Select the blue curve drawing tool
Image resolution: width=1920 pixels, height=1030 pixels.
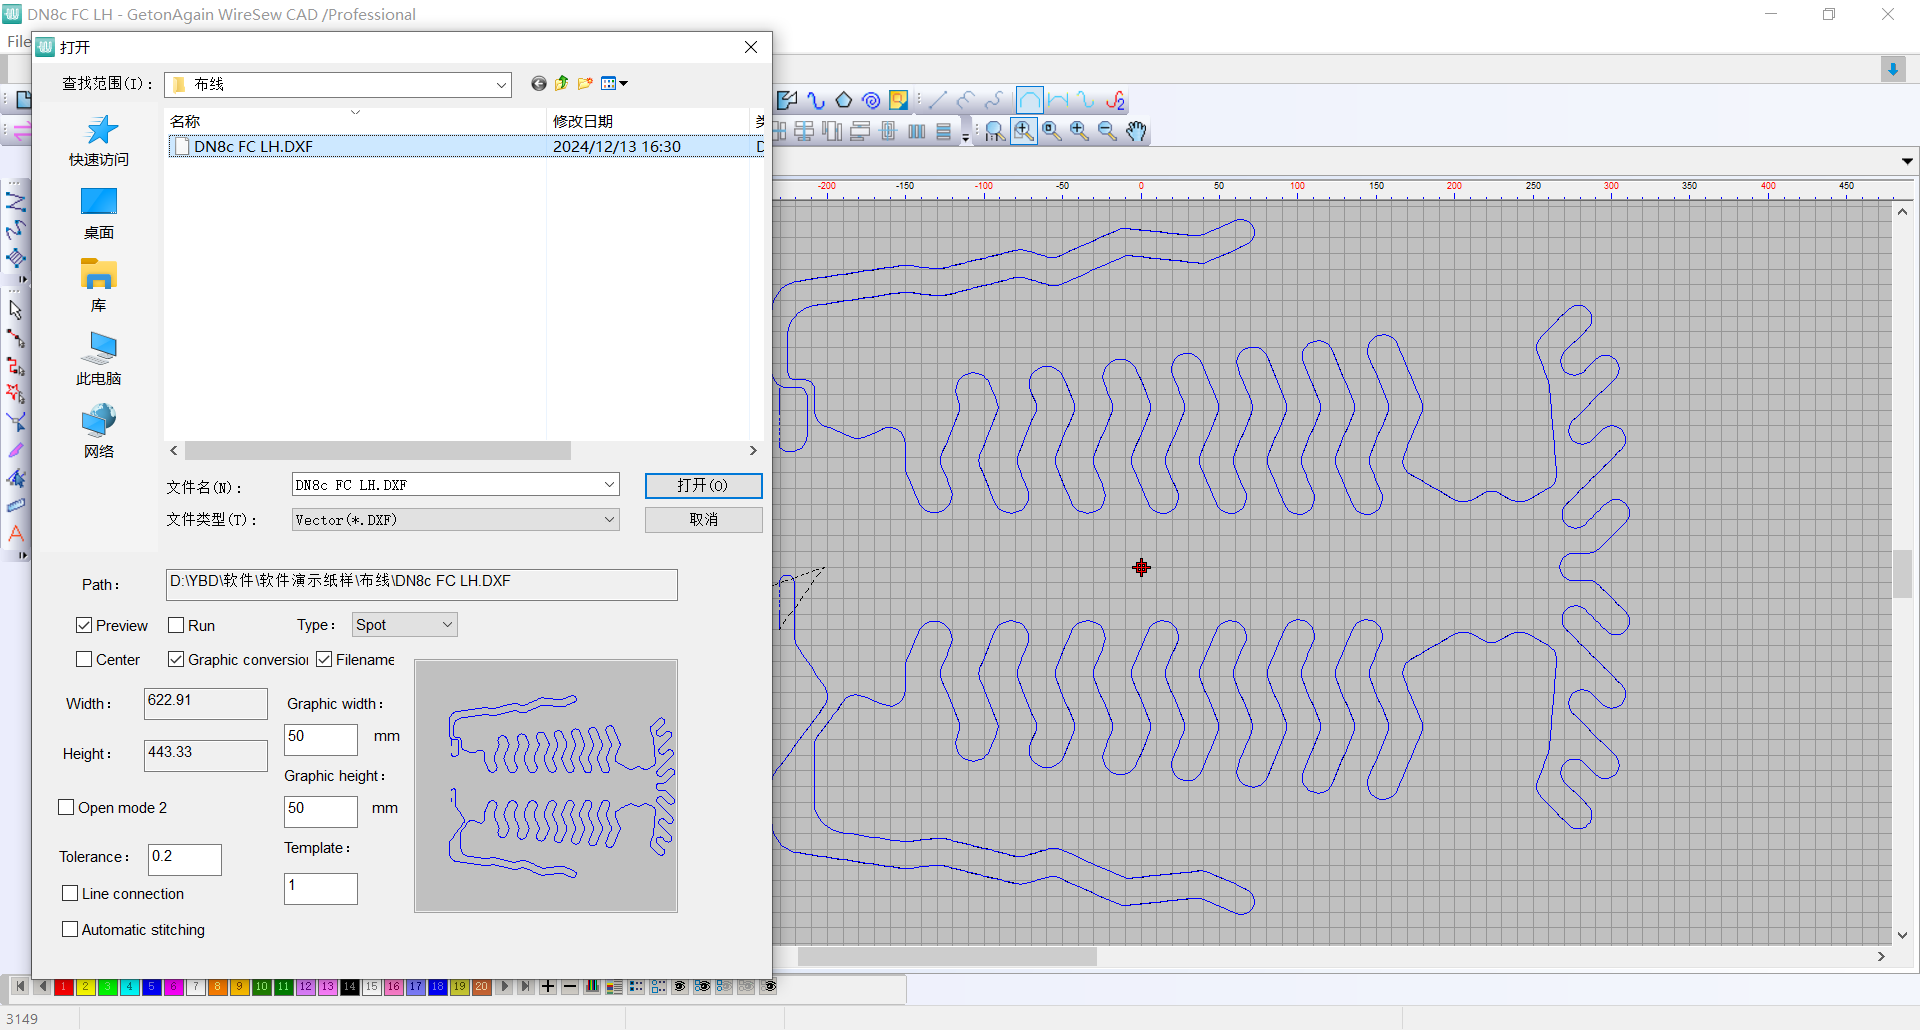(816, 100)
